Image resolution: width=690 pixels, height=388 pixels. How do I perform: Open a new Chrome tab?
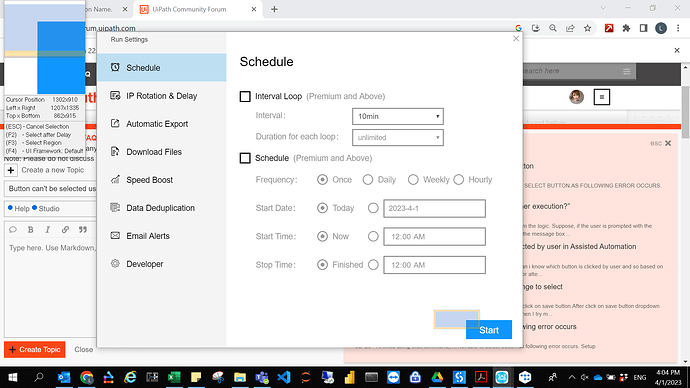[x=274, y=9]
